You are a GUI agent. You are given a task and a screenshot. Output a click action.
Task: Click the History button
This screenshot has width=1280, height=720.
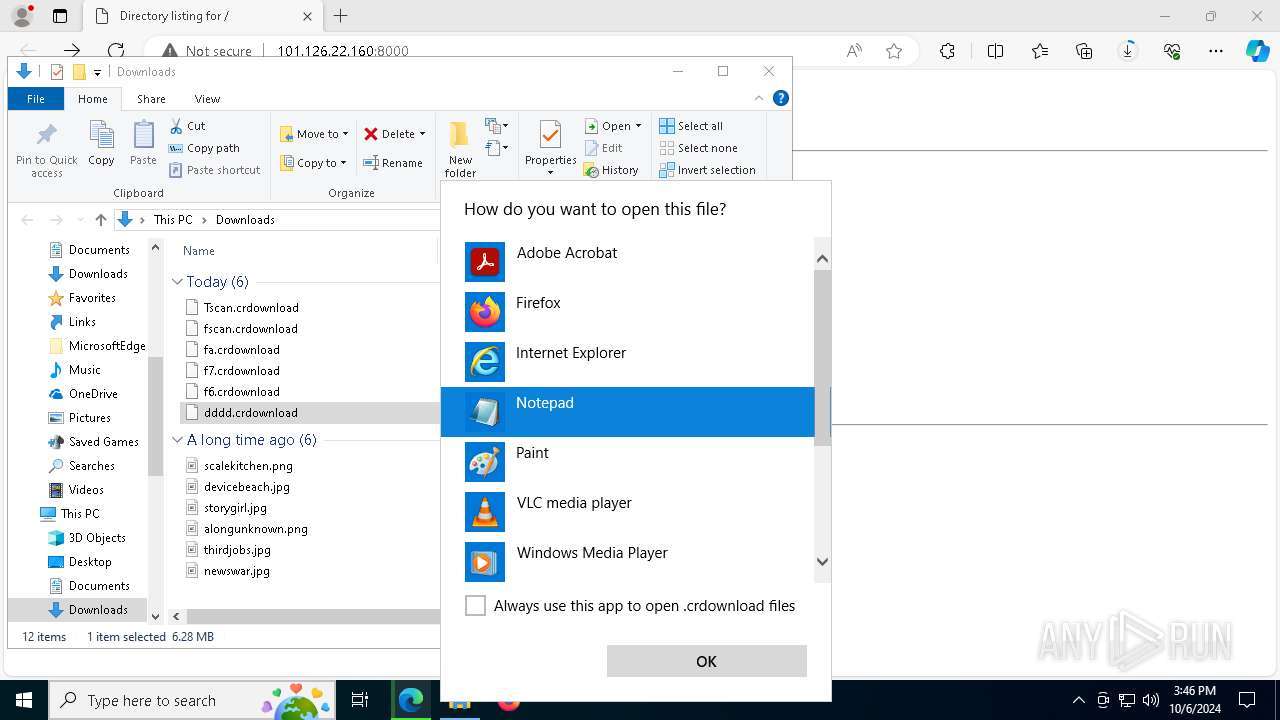[x=611, y=170]
